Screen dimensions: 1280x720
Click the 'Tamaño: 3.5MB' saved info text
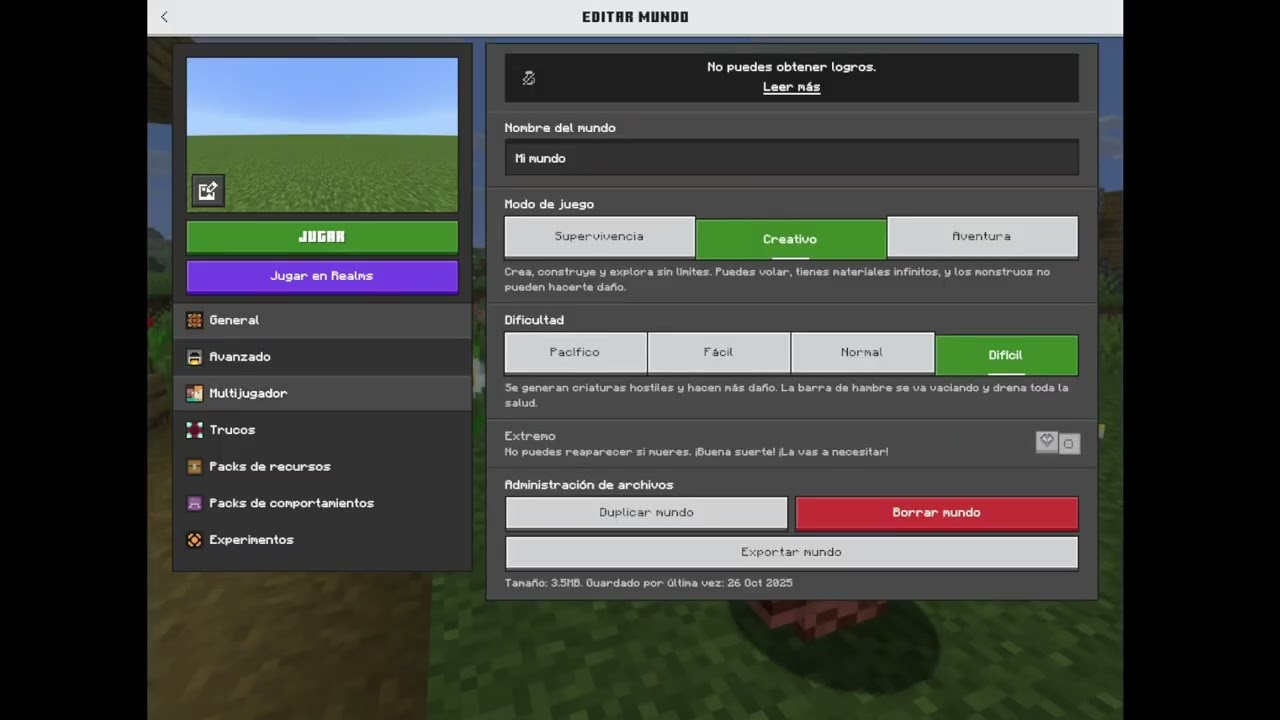click(648, 583)
